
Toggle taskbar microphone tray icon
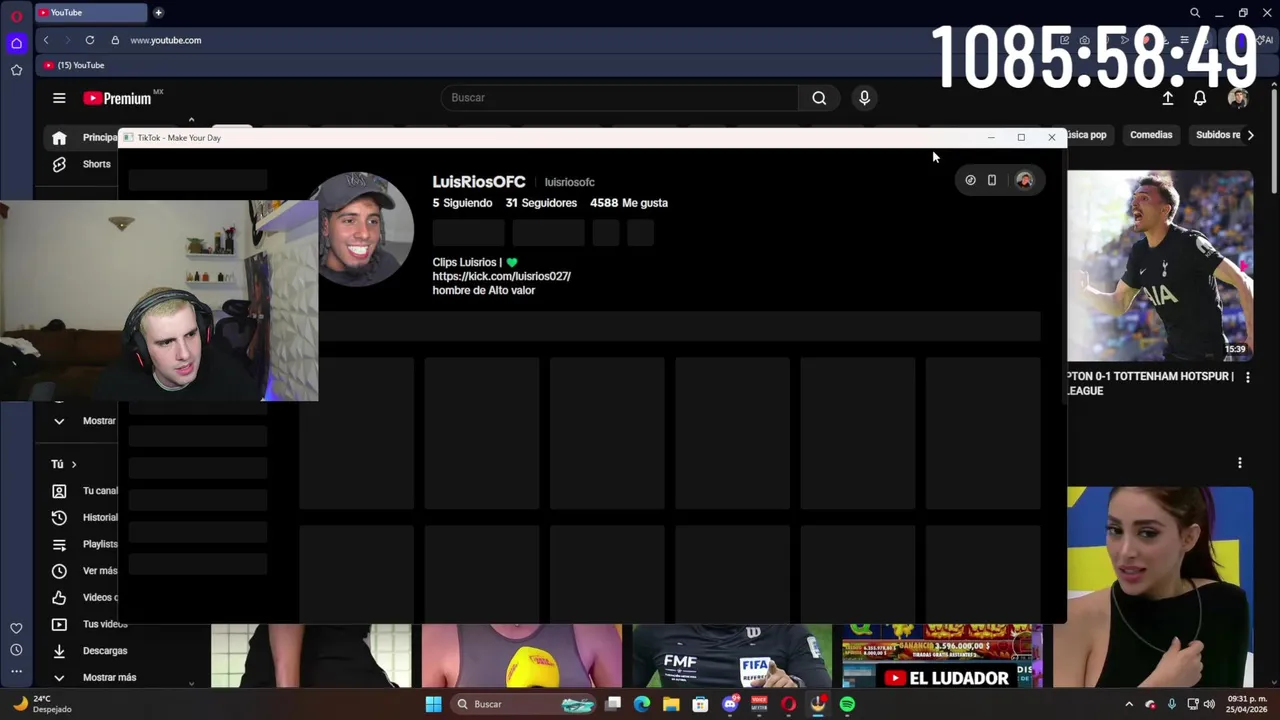[1171, 704]
